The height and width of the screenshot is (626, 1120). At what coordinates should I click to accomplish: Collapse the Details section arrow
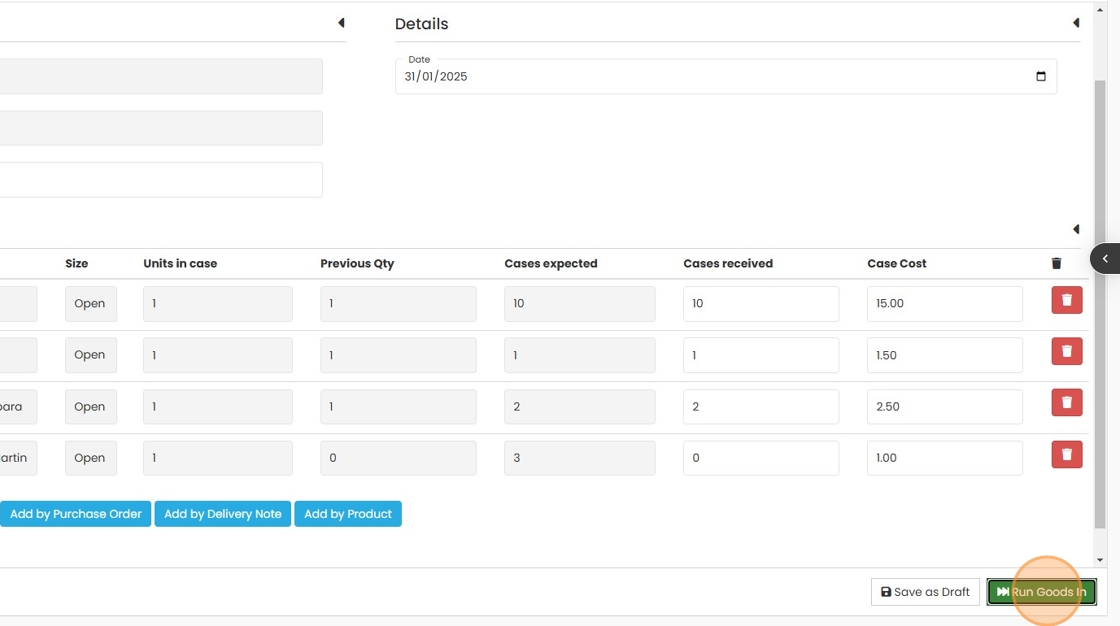(x=1076, y=23)
